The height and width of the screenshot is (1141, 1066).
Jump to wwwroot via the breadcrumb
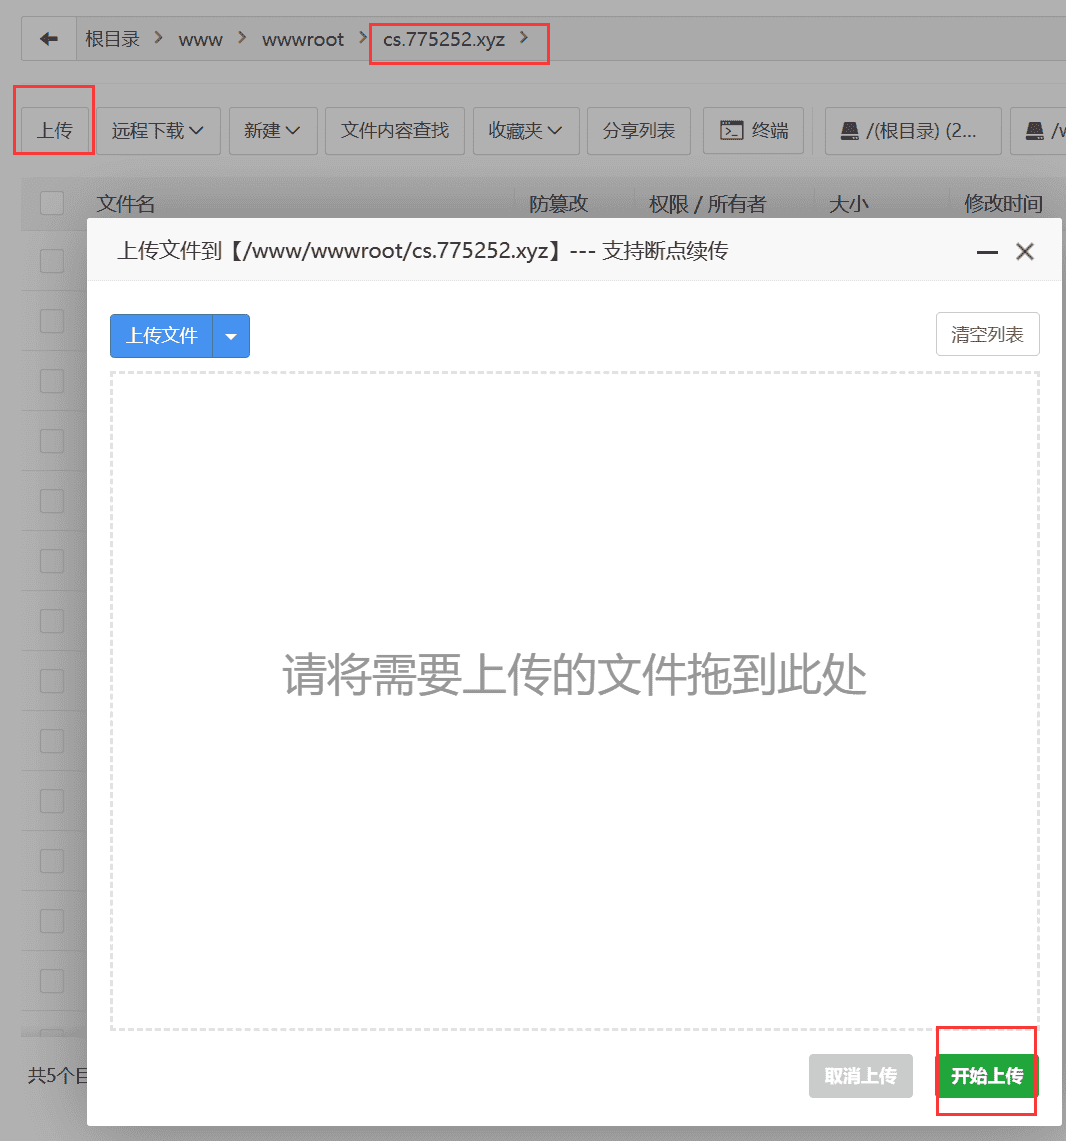point(303,39)
